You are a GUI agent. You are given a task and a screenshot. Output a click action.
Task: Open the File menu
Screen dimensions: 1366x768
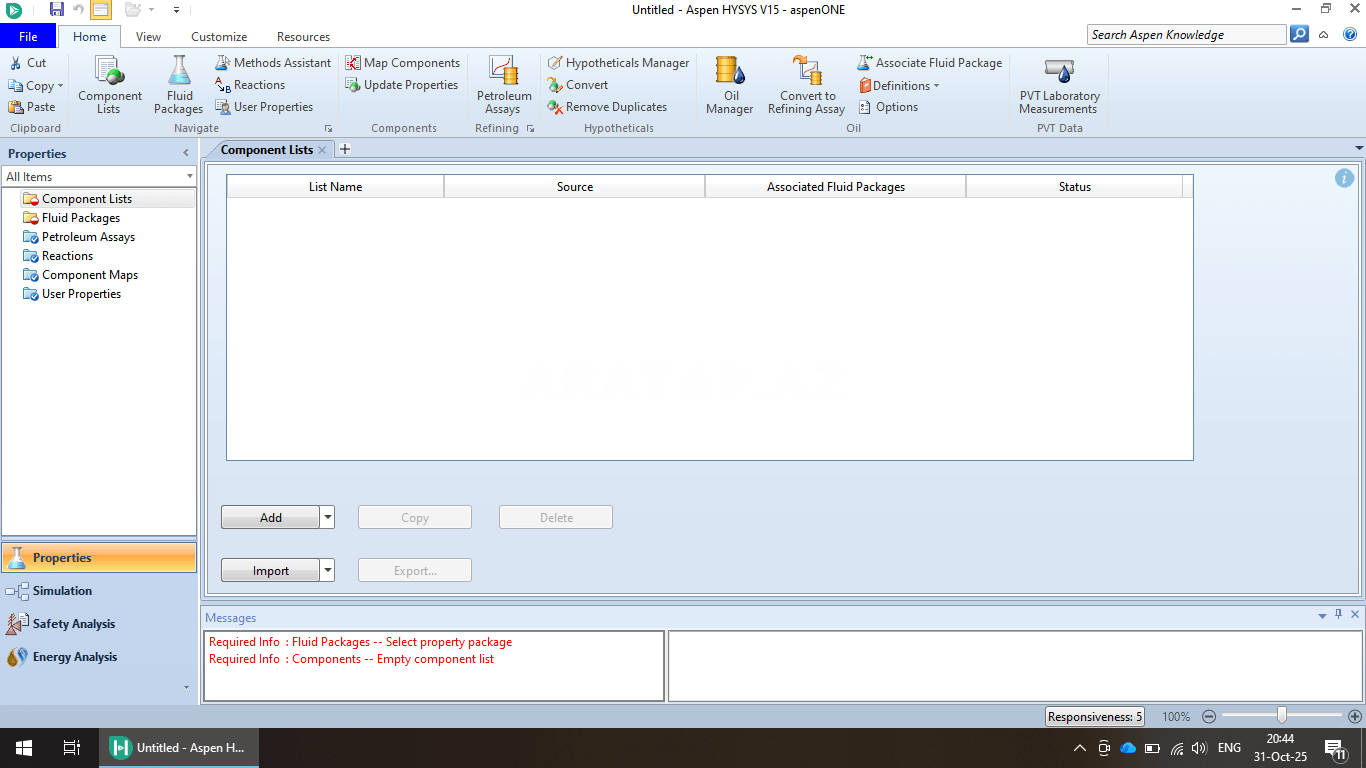pyautogui.click(x=28, y=37)
